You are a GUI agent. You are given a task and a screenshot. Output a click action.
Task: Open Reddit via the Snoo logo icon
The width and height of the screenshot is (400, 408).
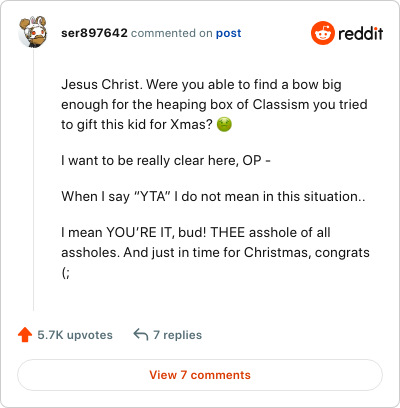[322, 33]
